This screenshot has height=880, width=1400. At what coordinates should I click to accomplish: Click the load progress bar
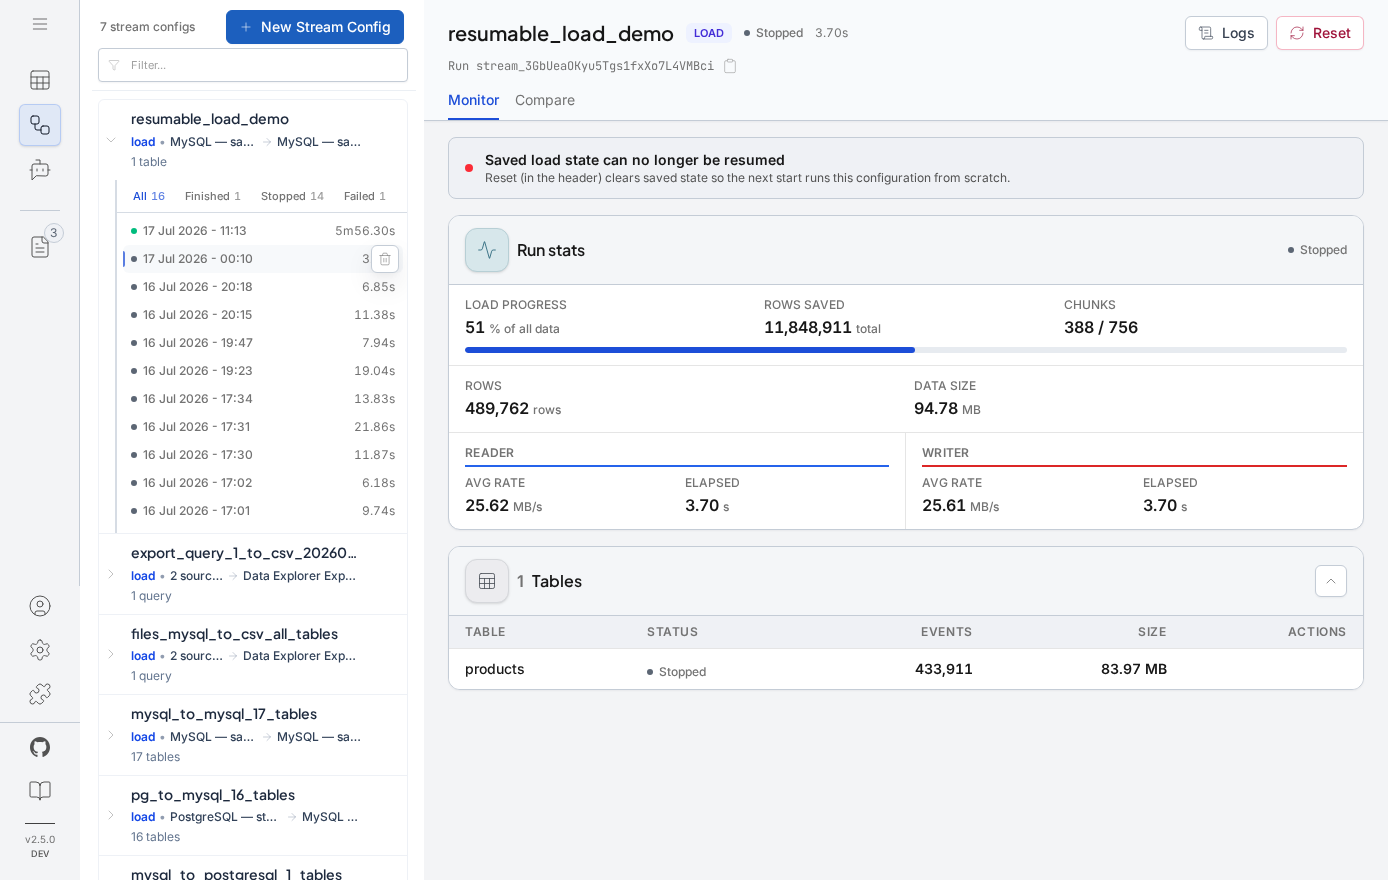(906, 350)
